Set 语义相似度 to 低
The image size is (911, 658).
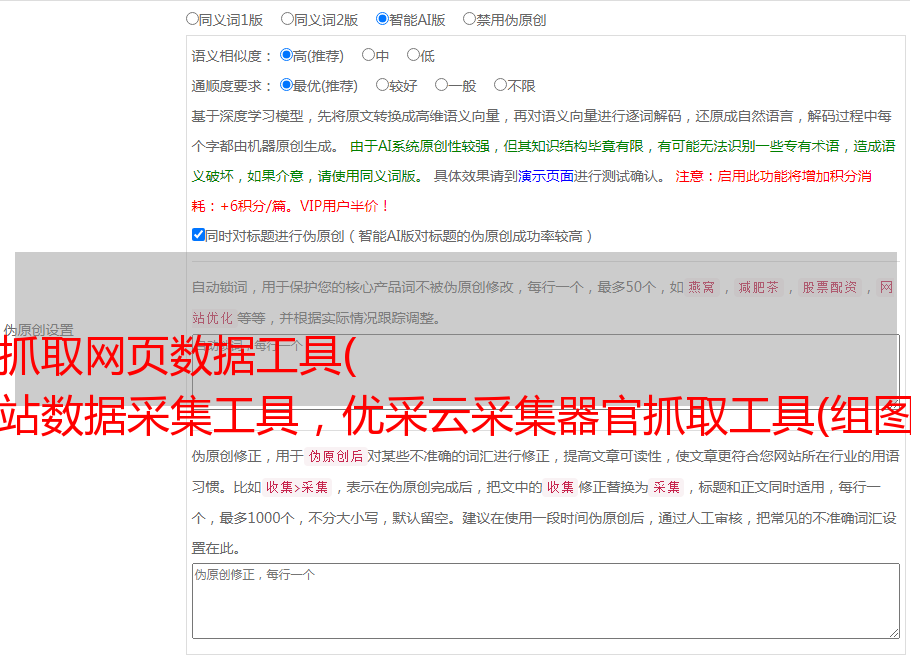(413, 55)
